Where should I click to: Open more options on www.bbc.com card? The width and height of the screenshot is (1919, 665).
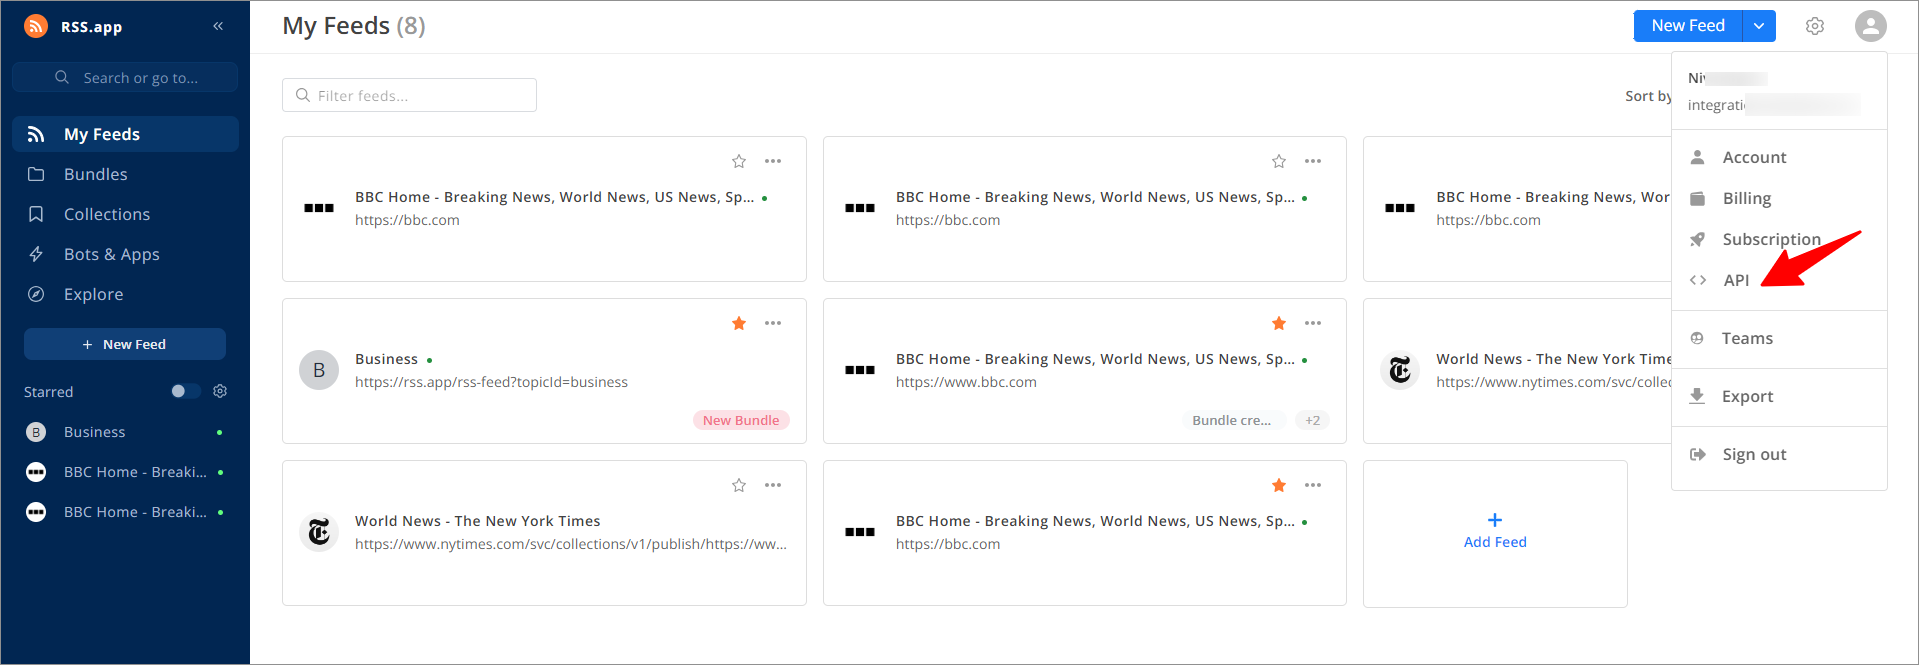pyautogui.click(x=1313, y=323)
